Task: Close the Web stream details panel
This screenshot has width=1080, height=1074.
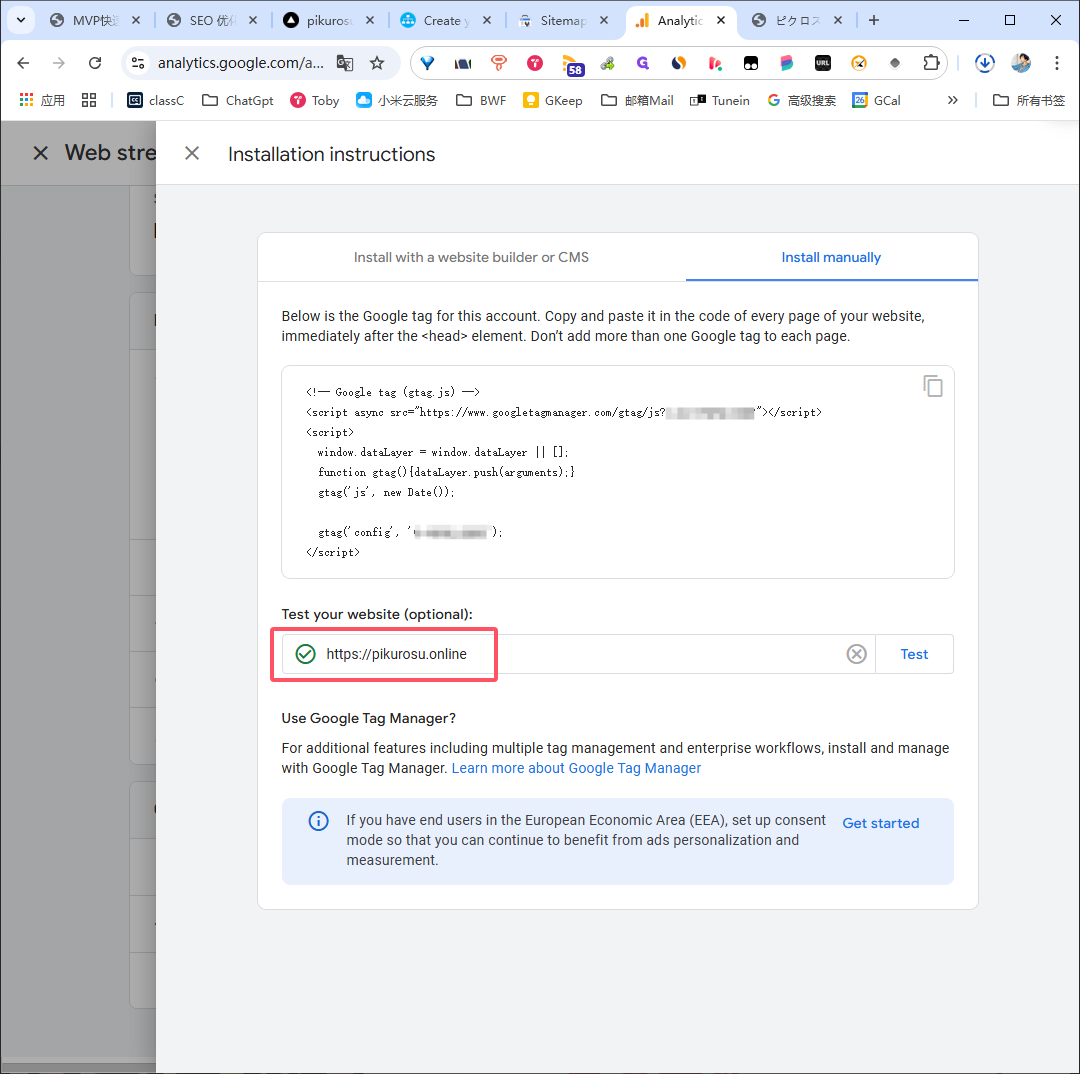Action: [41, 153]
